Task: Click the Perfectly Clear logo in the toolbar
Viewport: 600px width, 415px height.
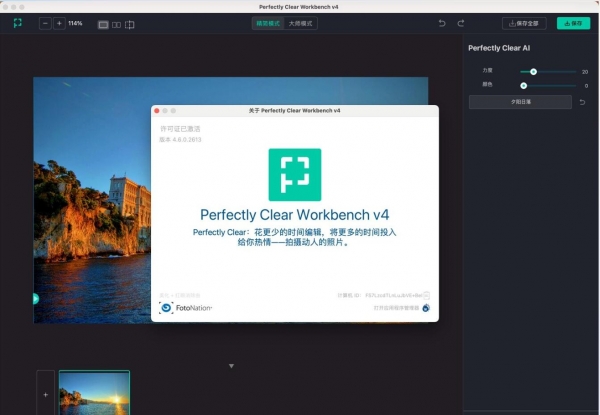Action: click(x=18, y=23)
